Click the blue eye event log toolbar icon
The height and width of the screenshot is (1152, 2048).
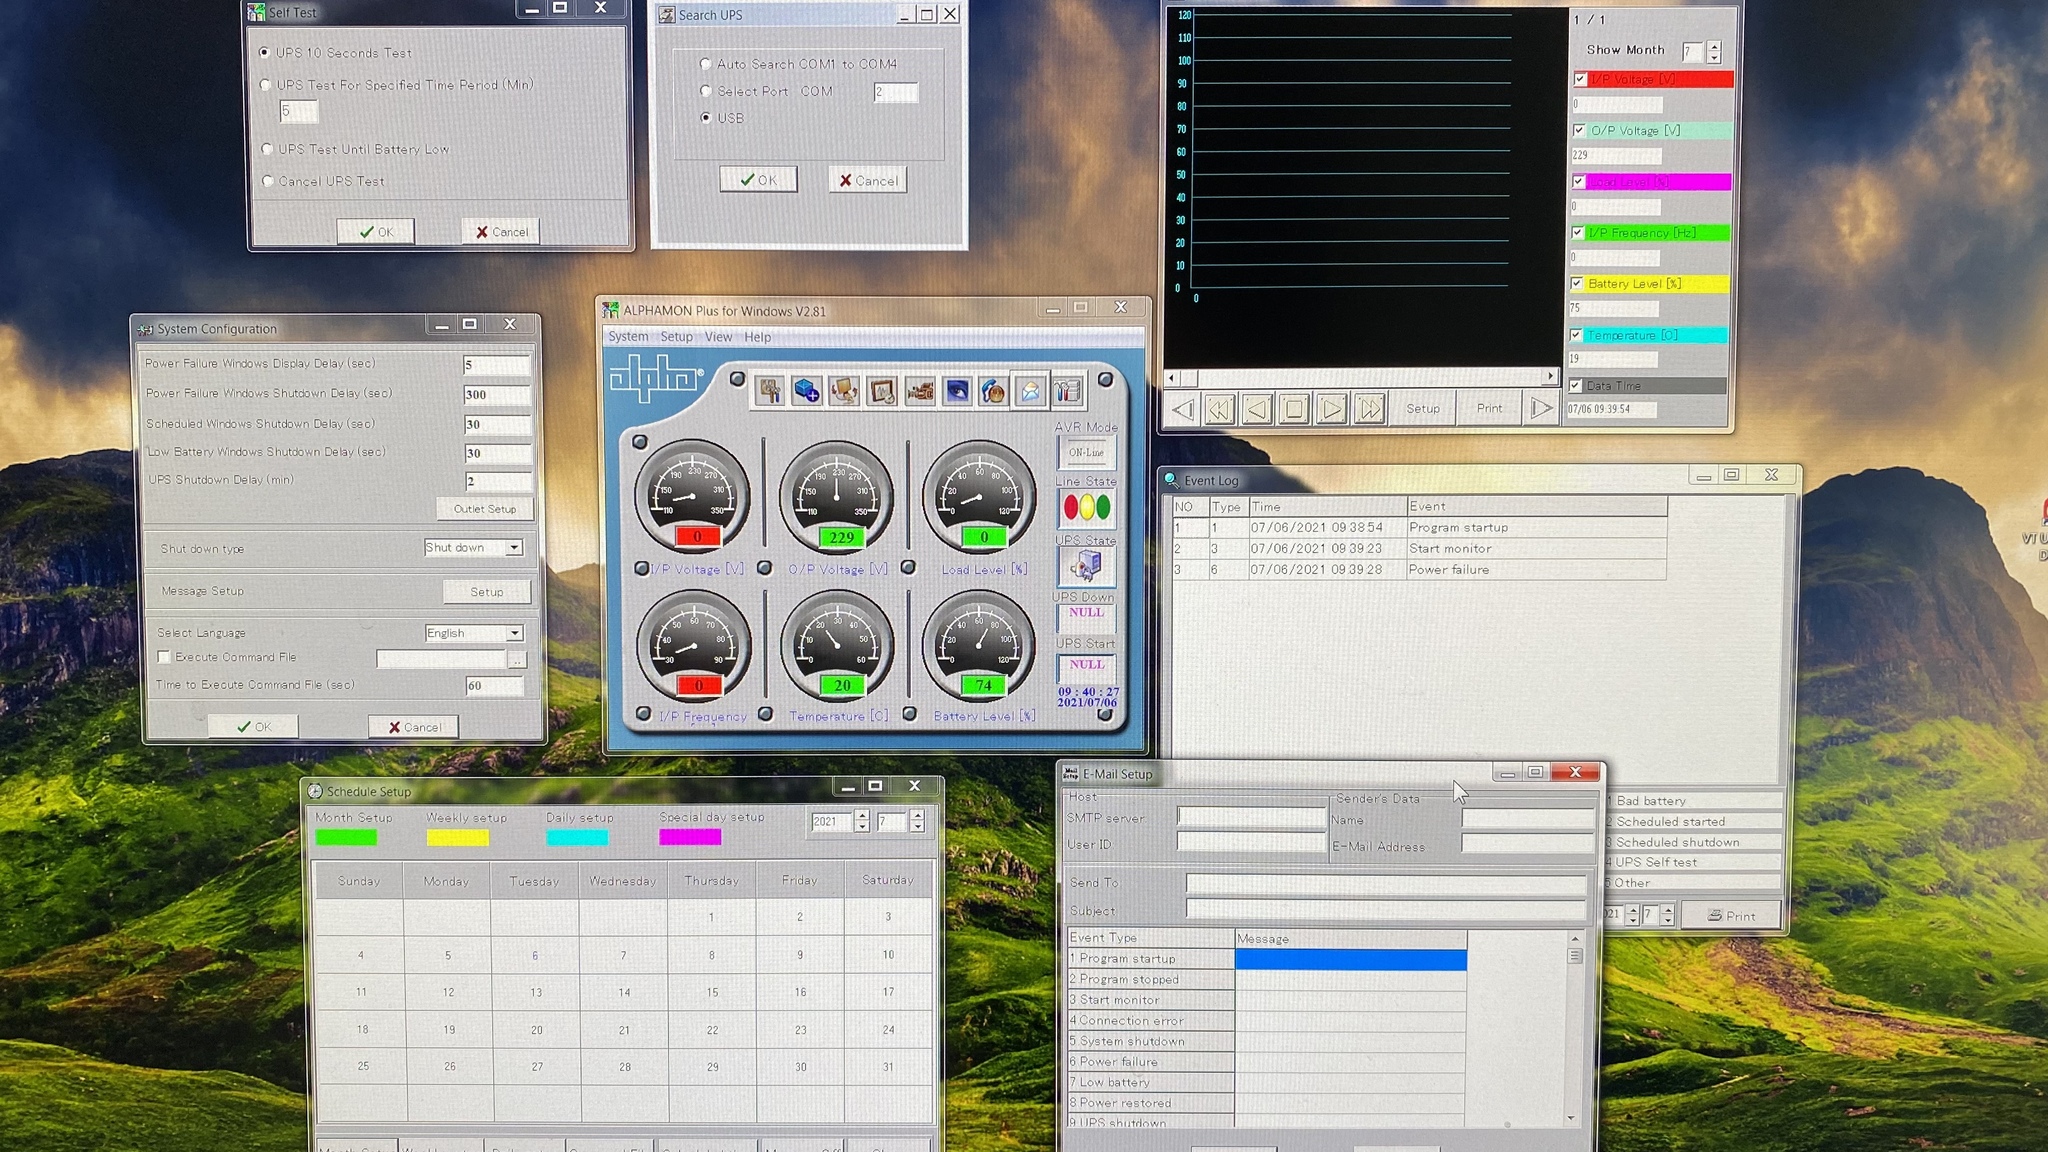click(x=956, y=391)
